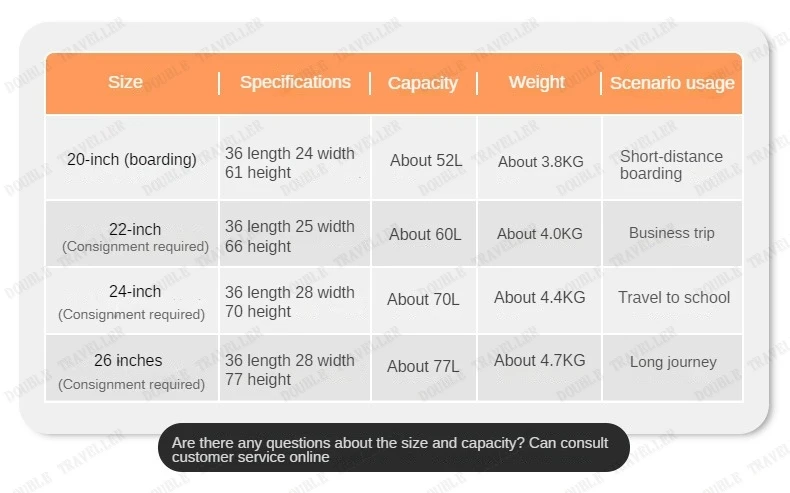Image resolution: width=790 pixels, height=493 pixels.
Task: Click the About 77L capacity cell
Action: tap(423, 366)
